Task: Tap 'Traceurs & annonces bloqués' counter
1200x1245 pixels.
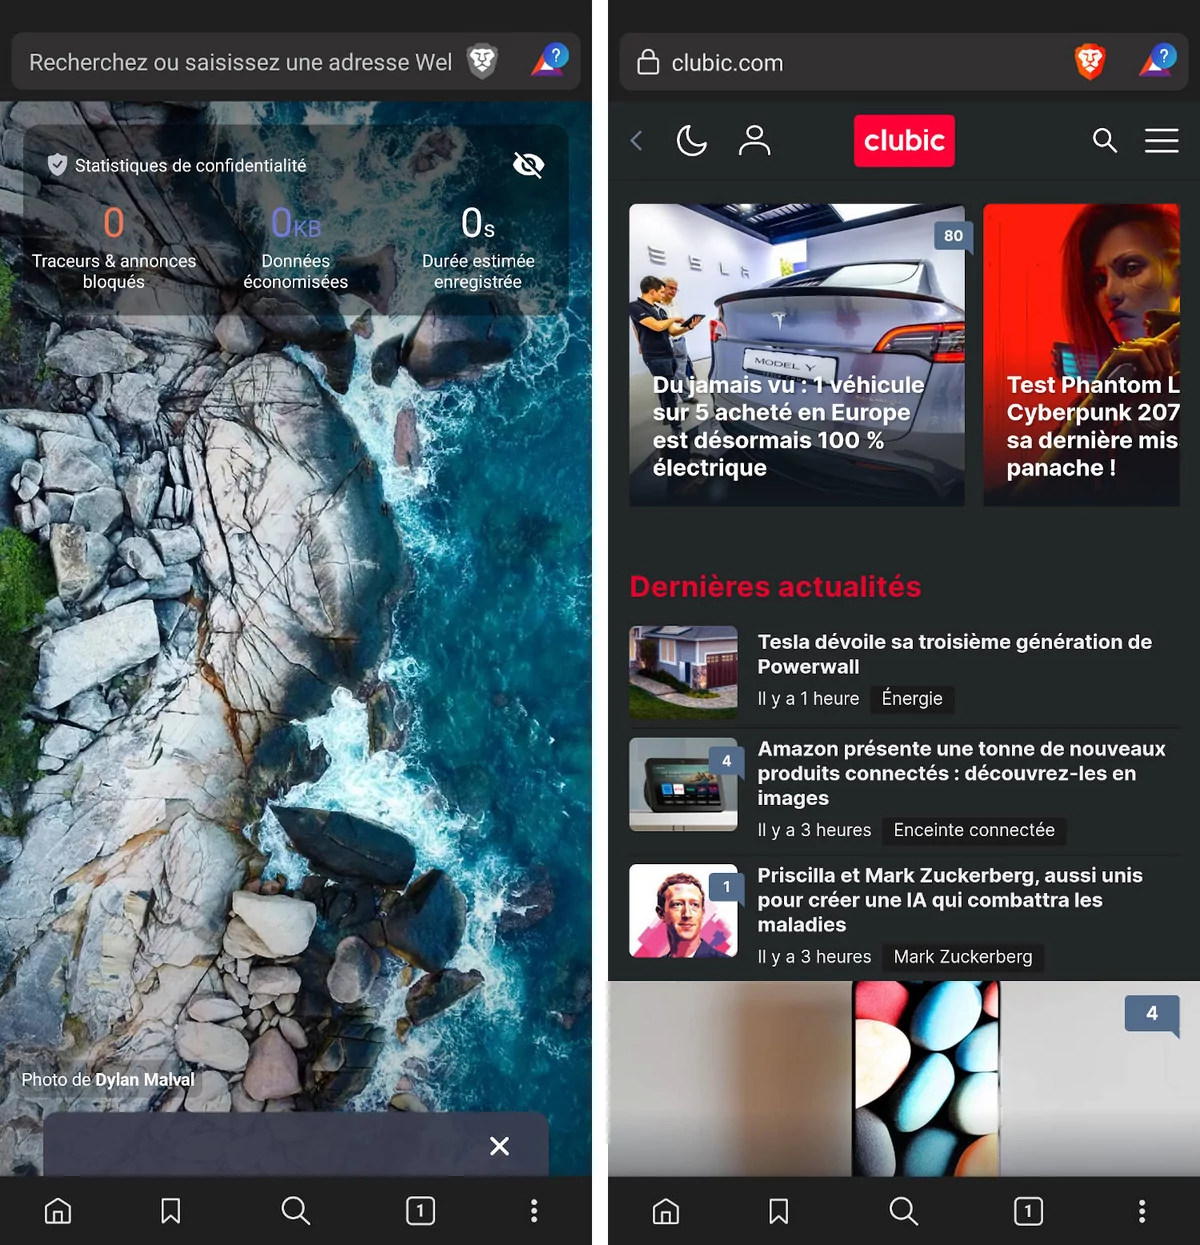Action: tap(114, 248)
